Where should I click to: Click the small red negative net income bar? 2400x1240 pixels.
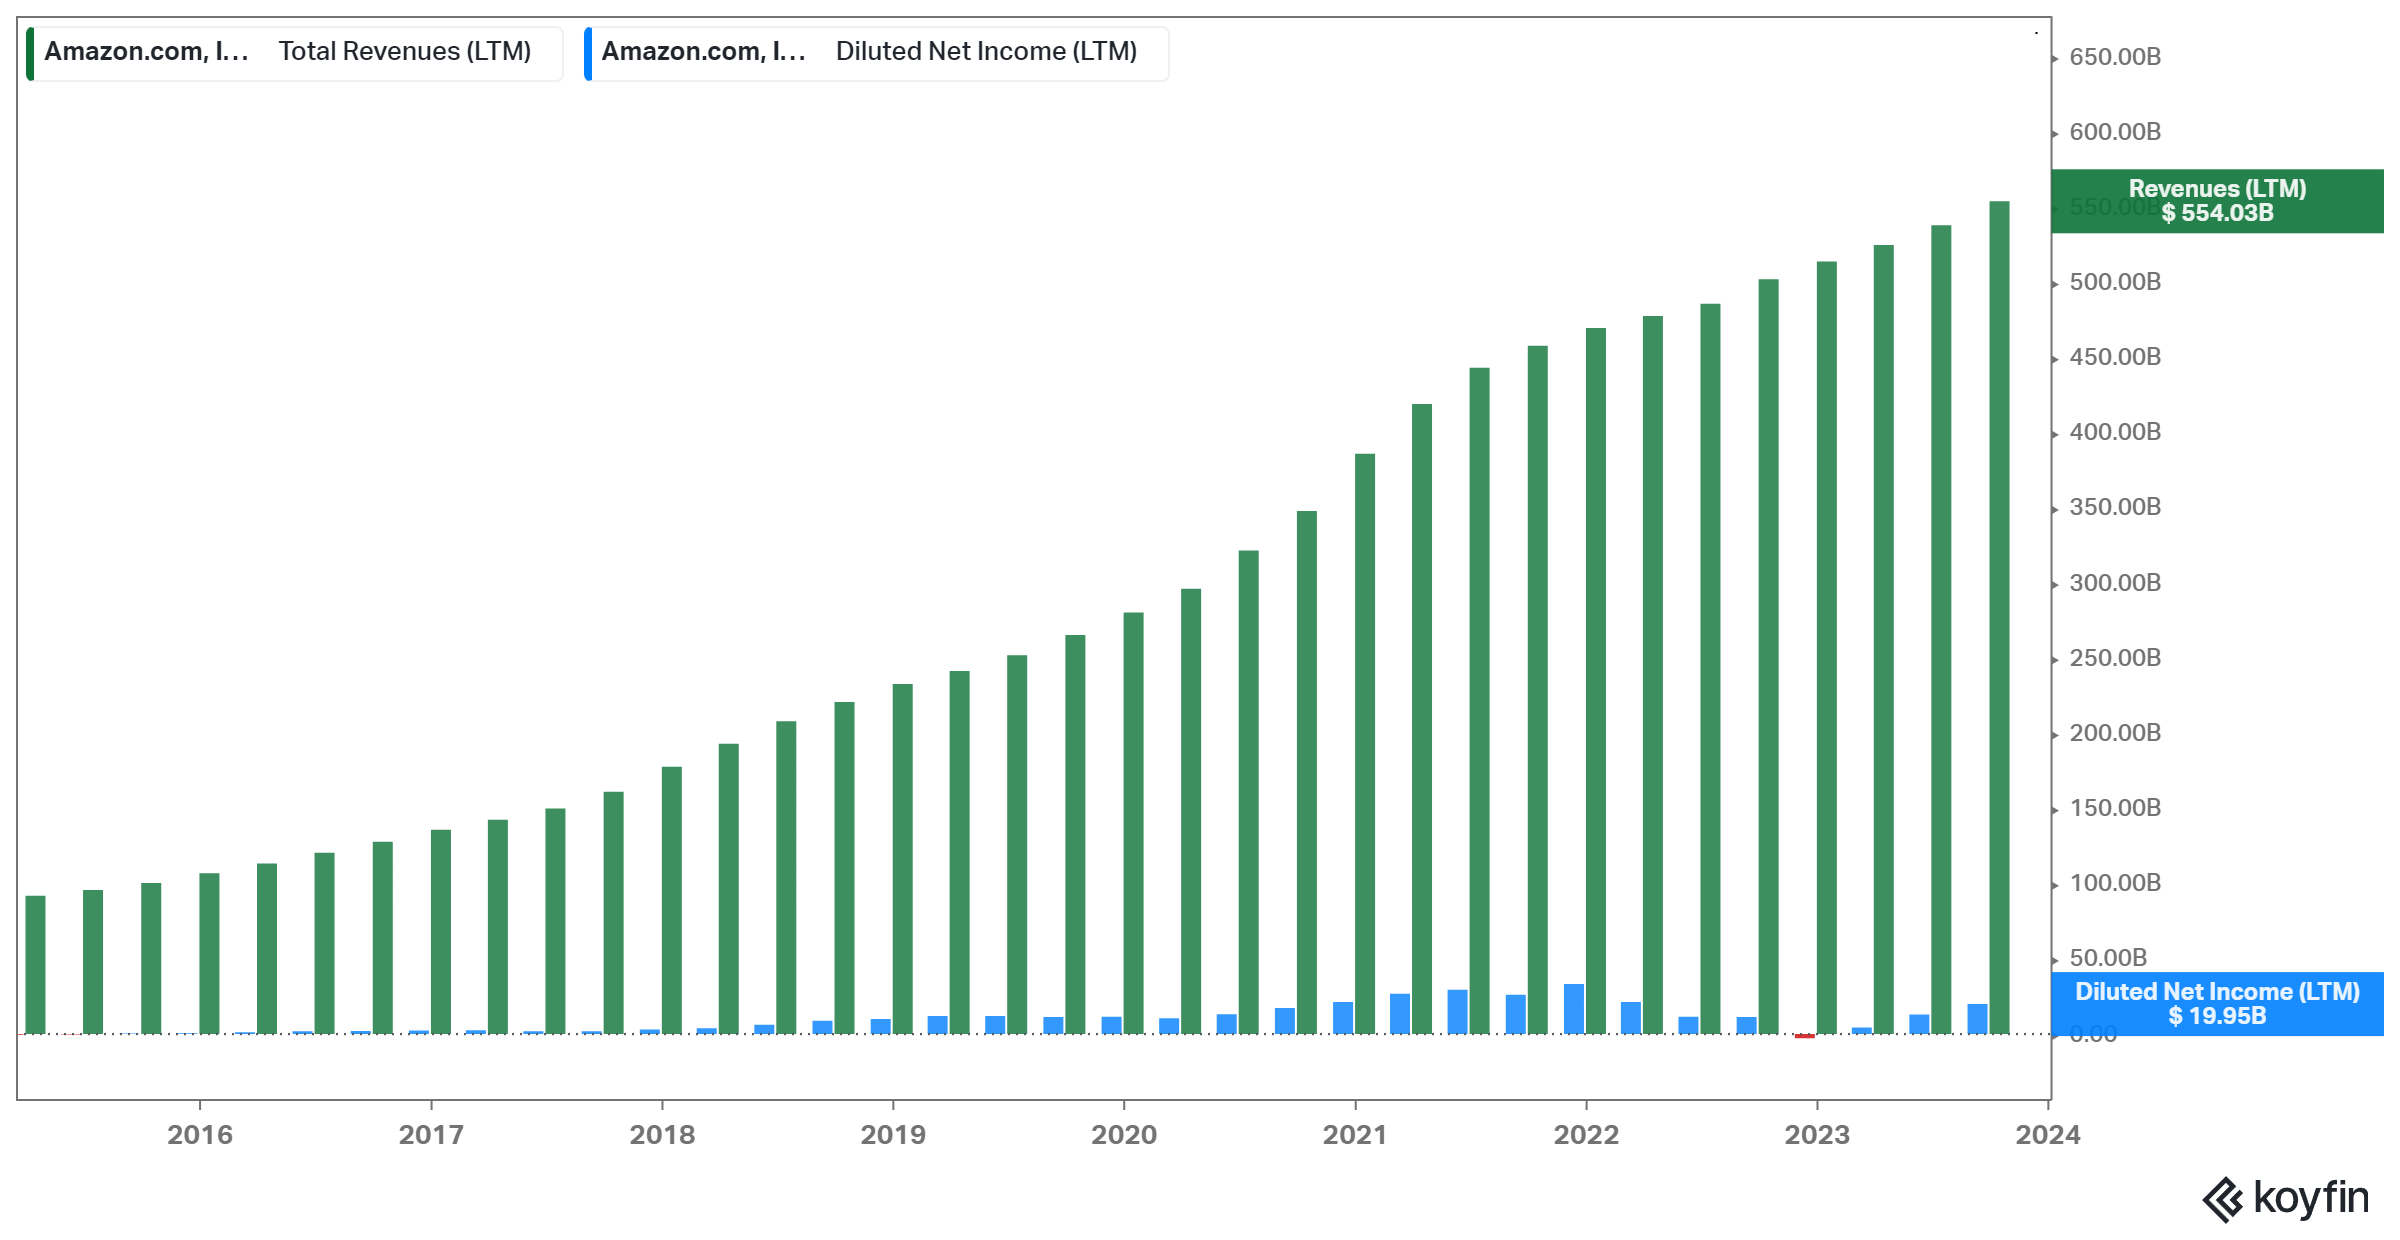1804,1036
